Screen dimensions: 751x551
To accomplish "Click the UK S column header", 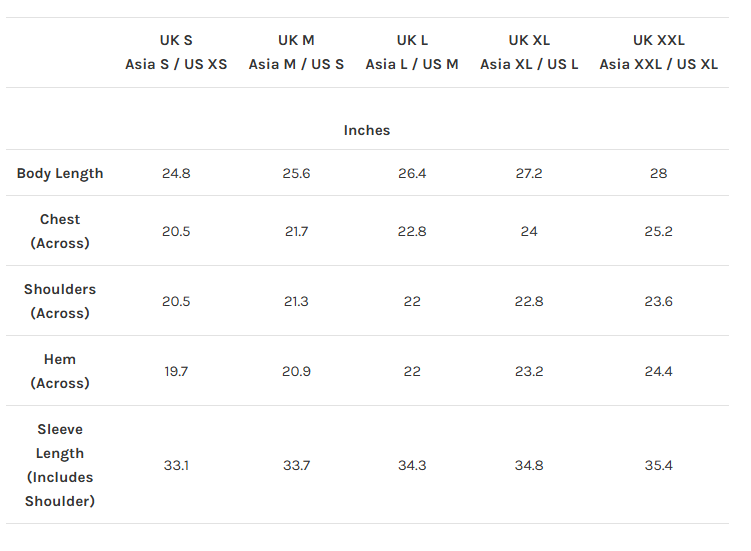I will tap(176, 52).
